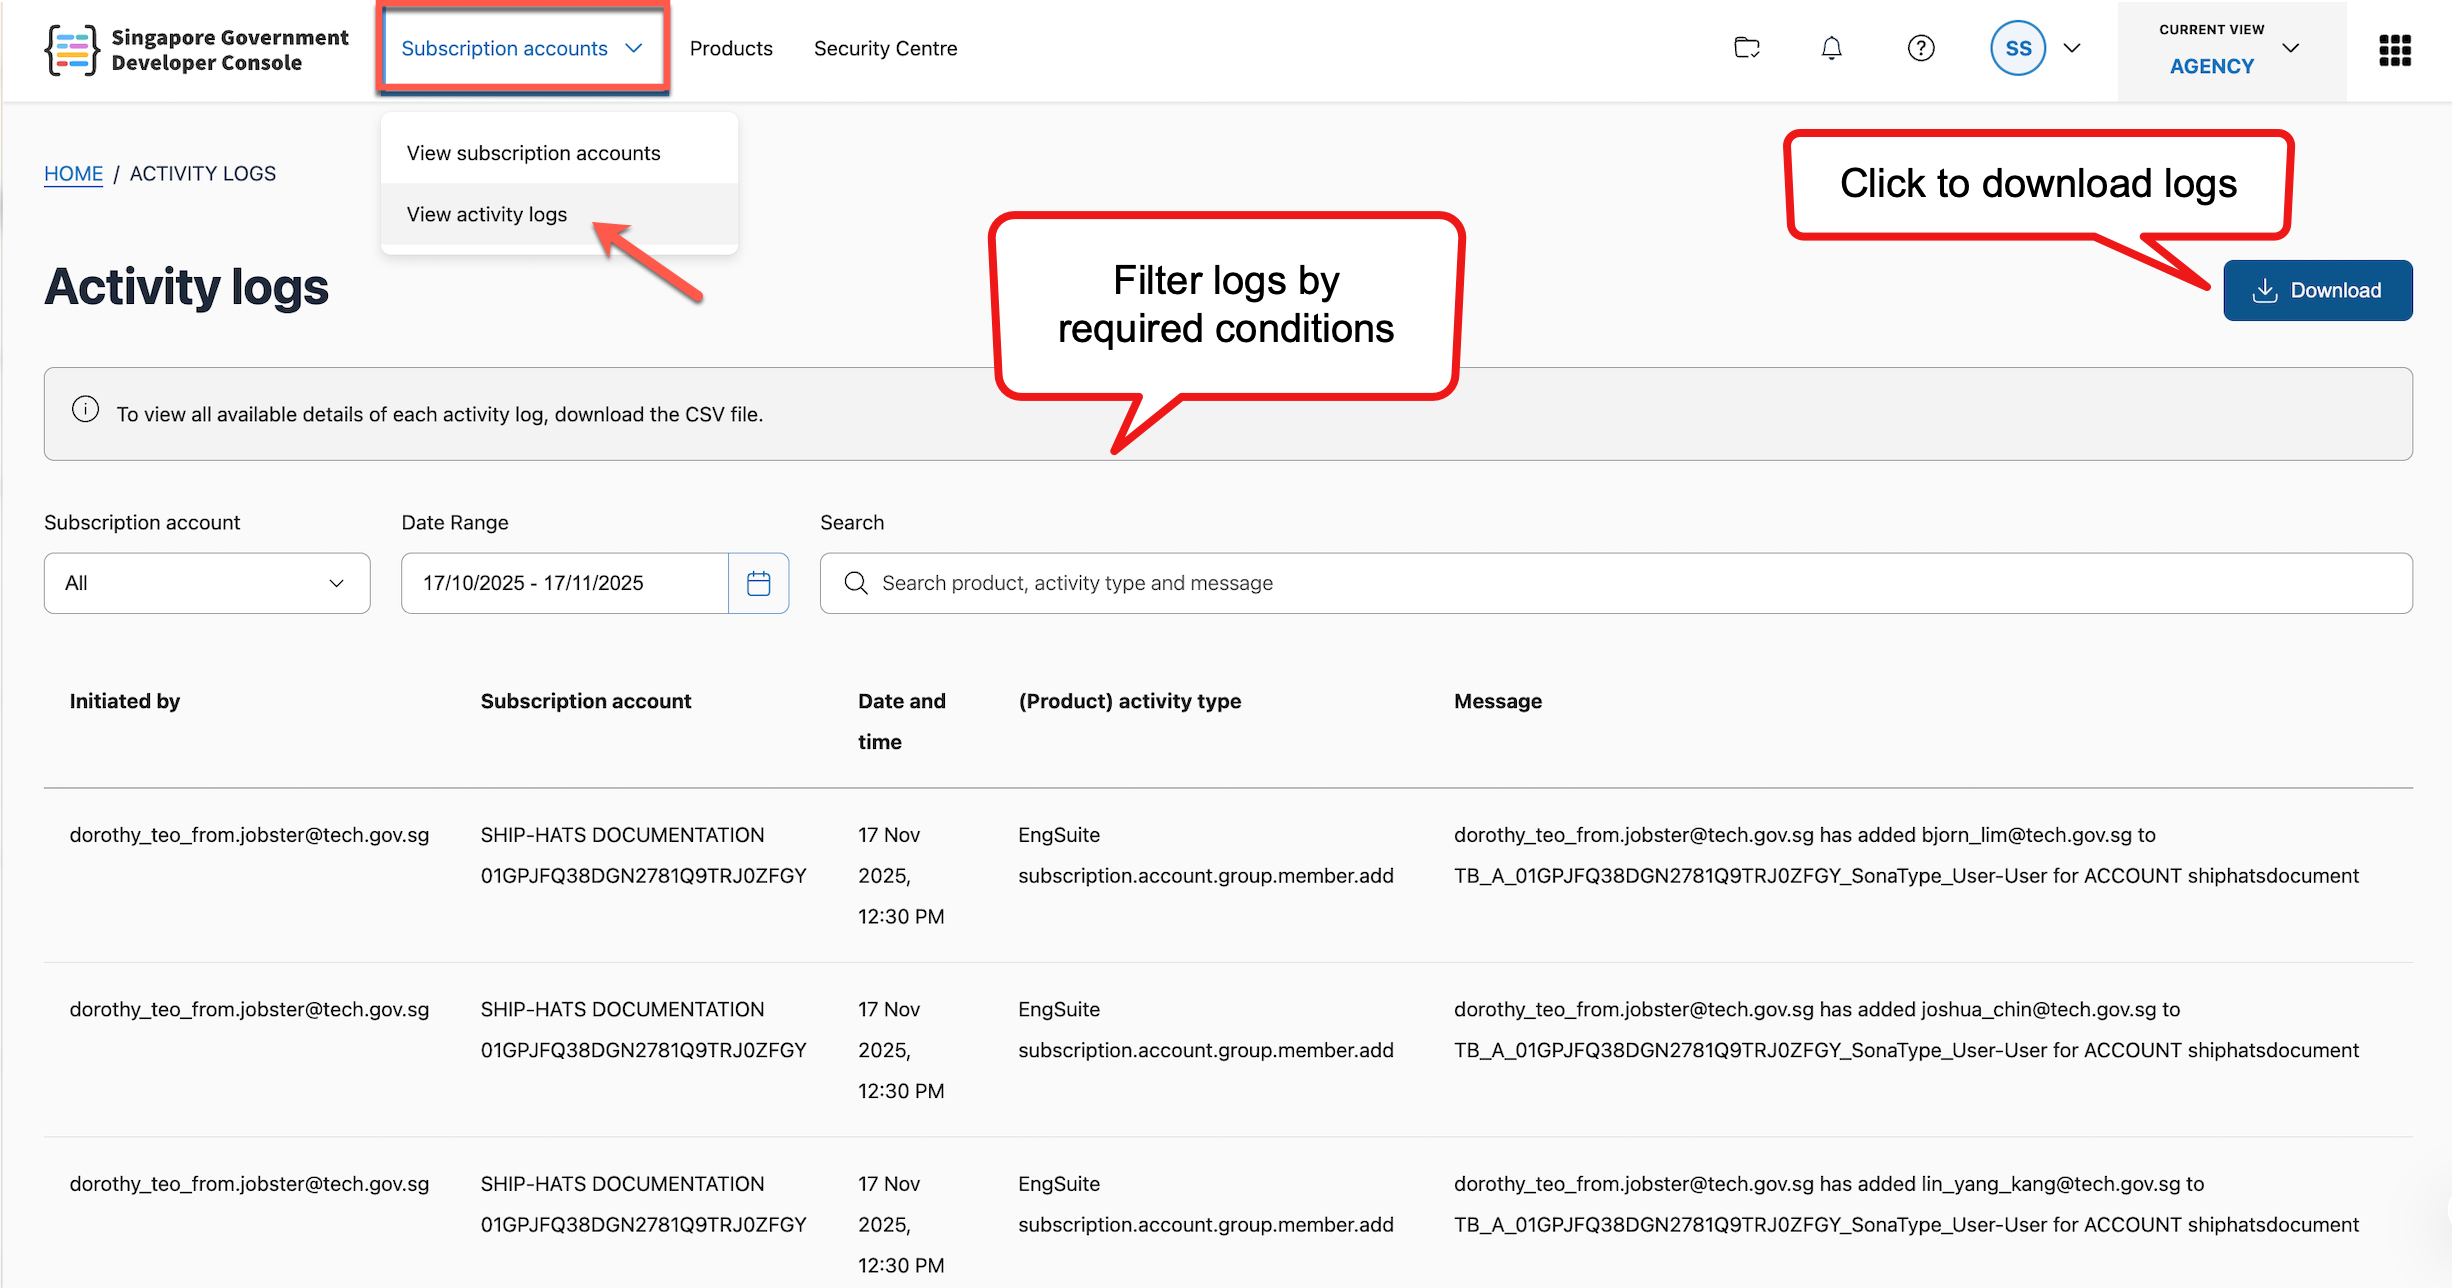
Task: Open the folder icon in header
Action: 1746,48
